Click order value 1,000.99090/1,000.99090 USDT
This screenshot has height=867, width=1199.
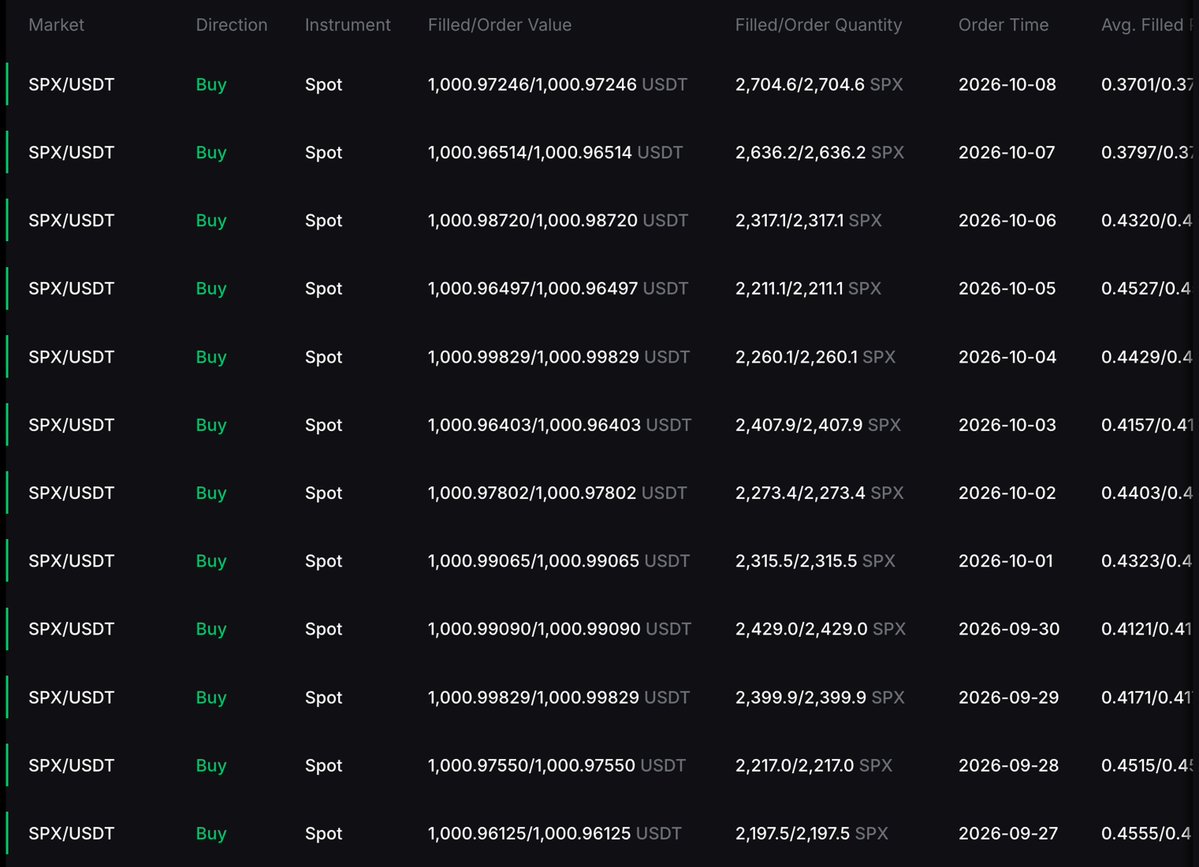(x=559, y=629)
